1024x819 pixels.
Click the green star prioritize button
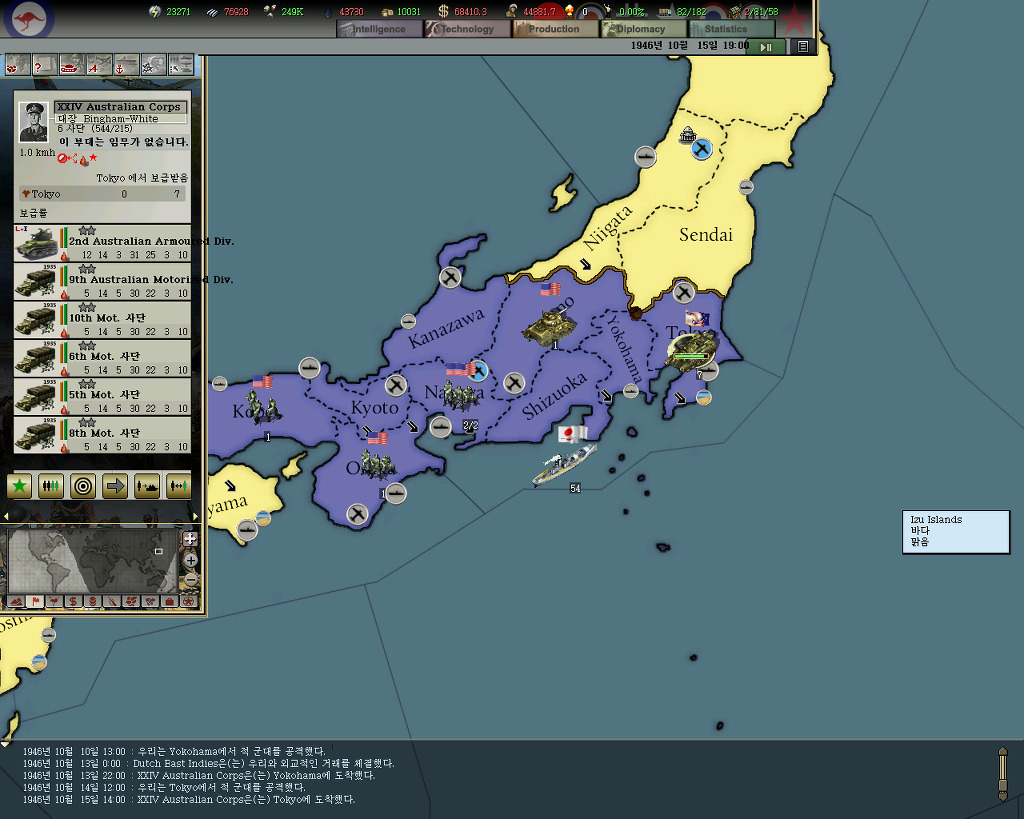click(x=19, y=486)
